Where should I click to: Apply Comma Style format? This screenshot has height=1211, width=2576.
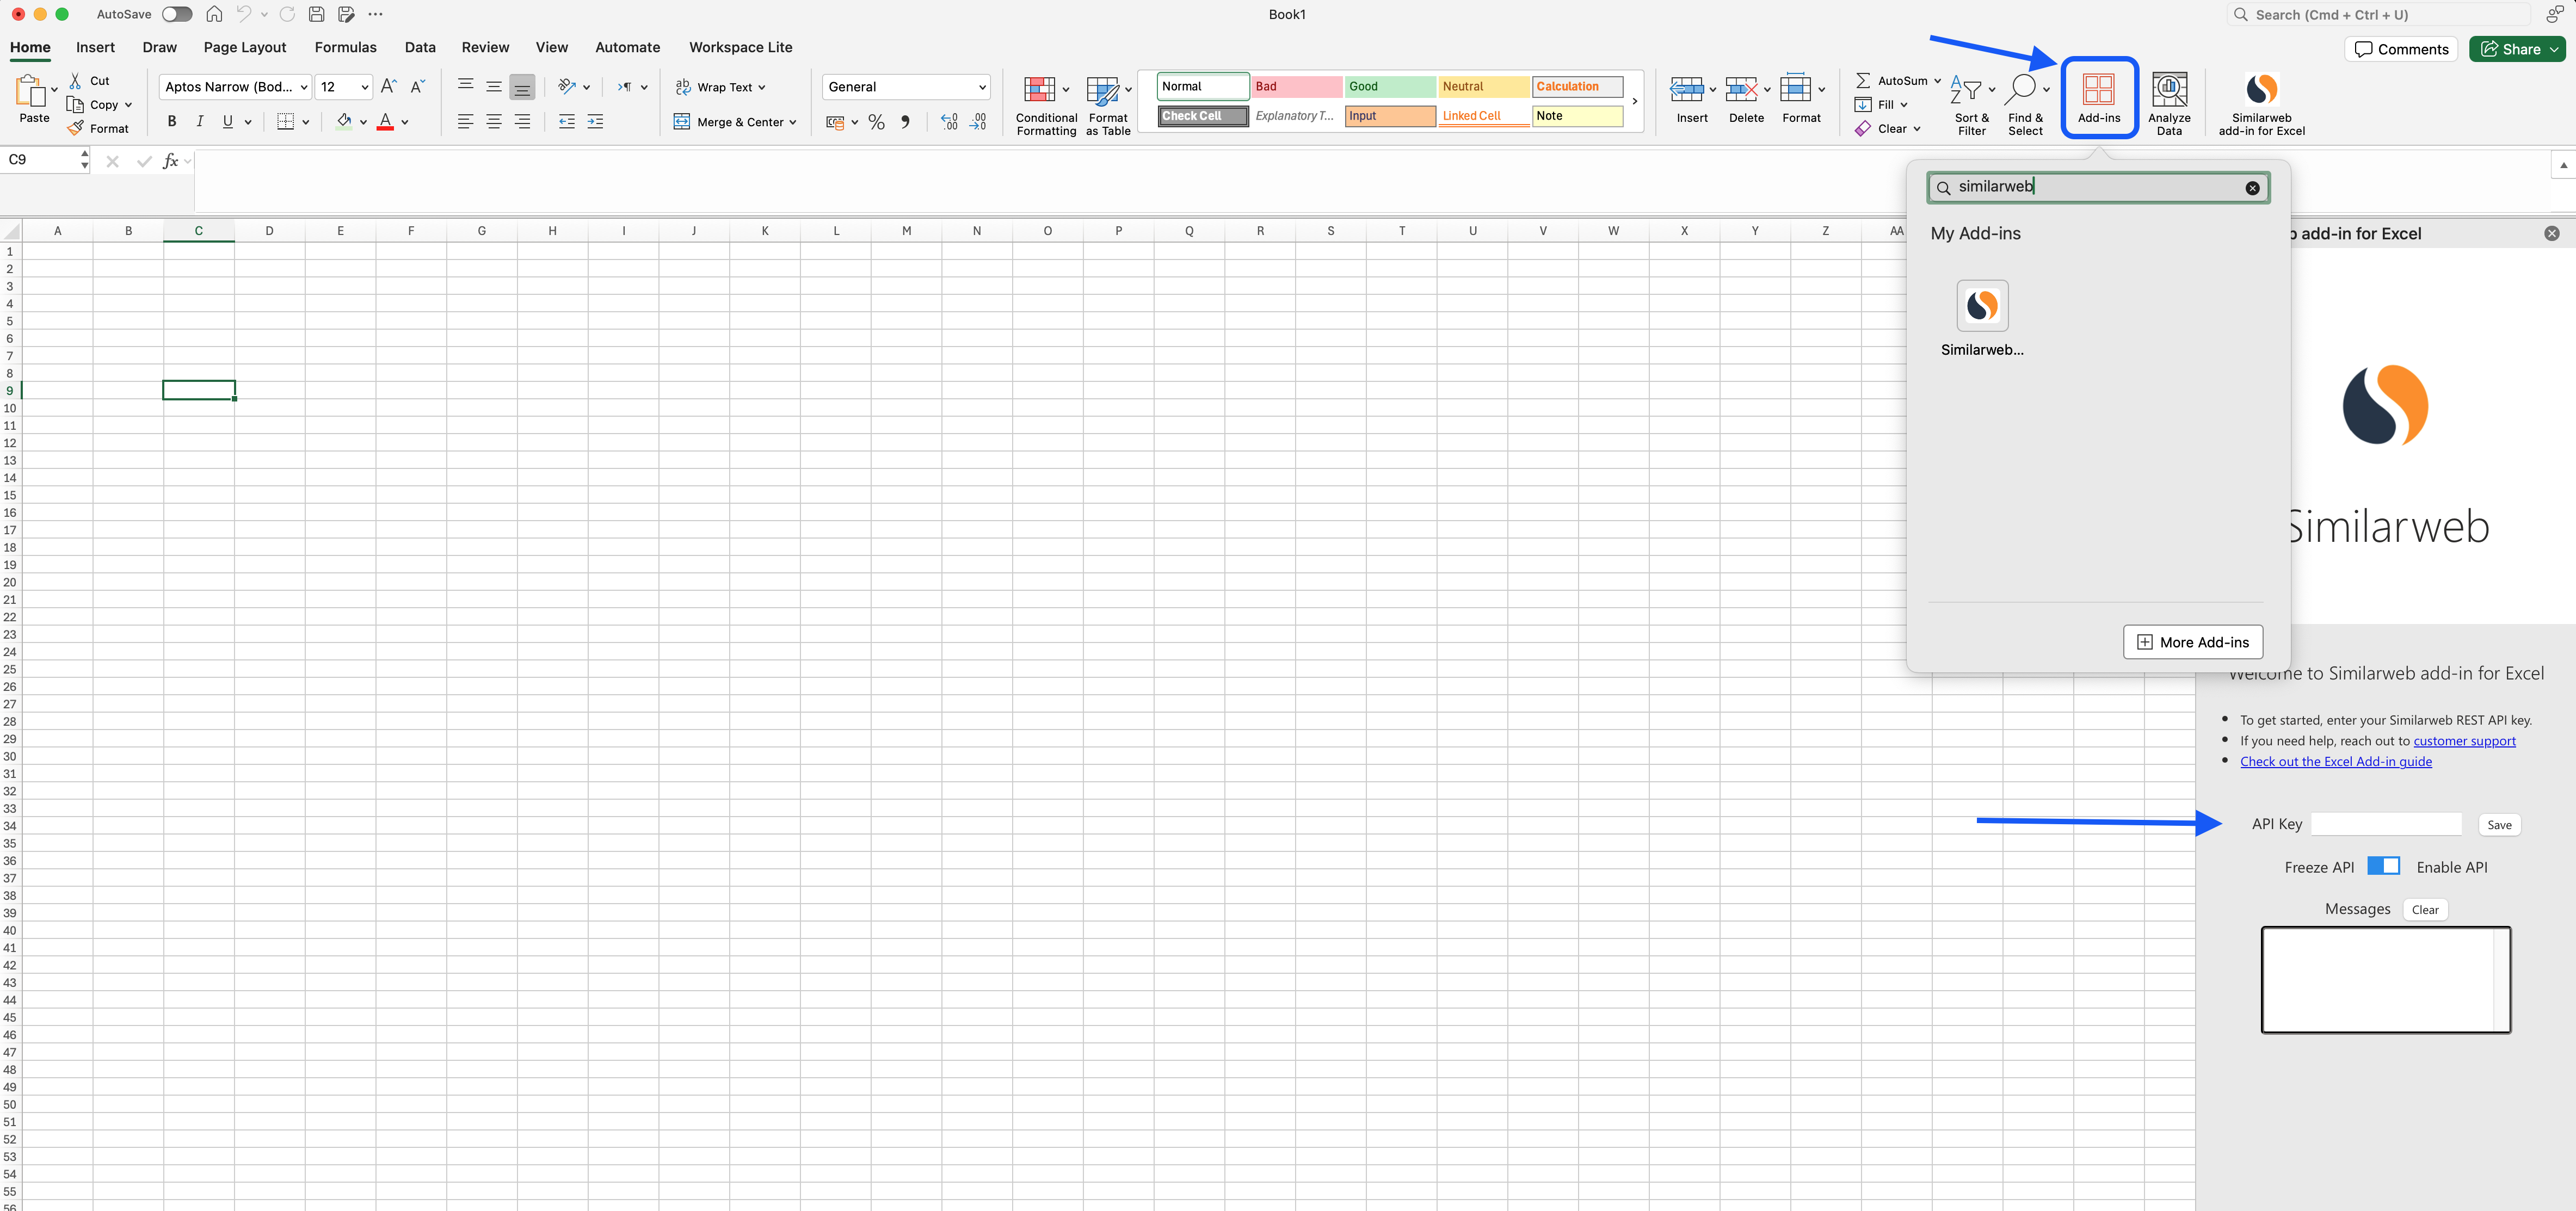905,122
